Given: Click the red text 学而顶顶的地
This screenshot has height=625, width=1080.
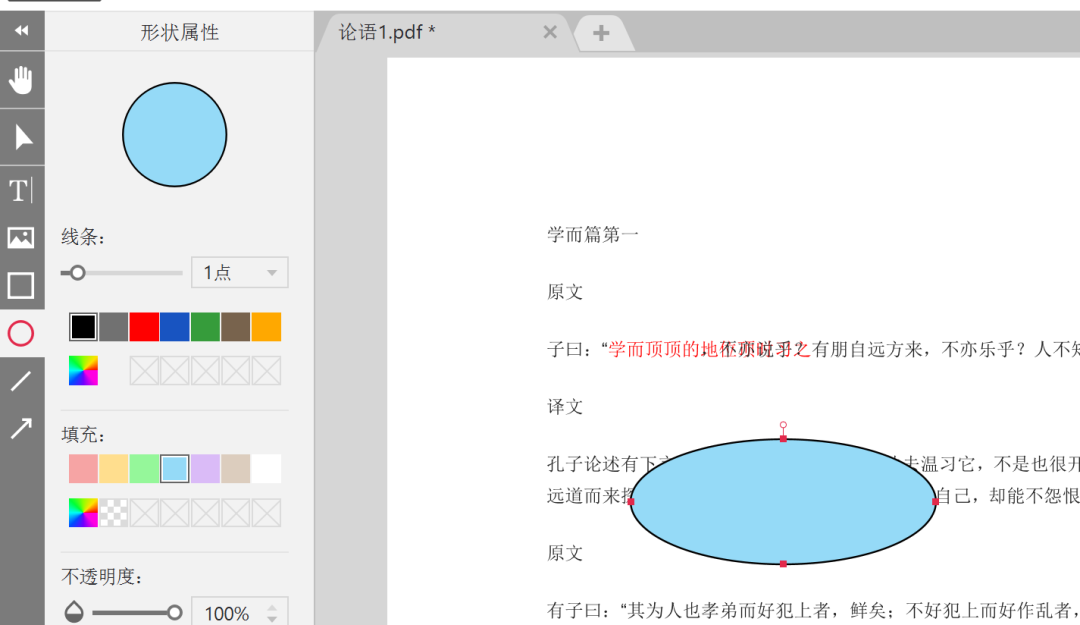Looking at the screenshot, I should pyautogui.click(x=663, y=349).
